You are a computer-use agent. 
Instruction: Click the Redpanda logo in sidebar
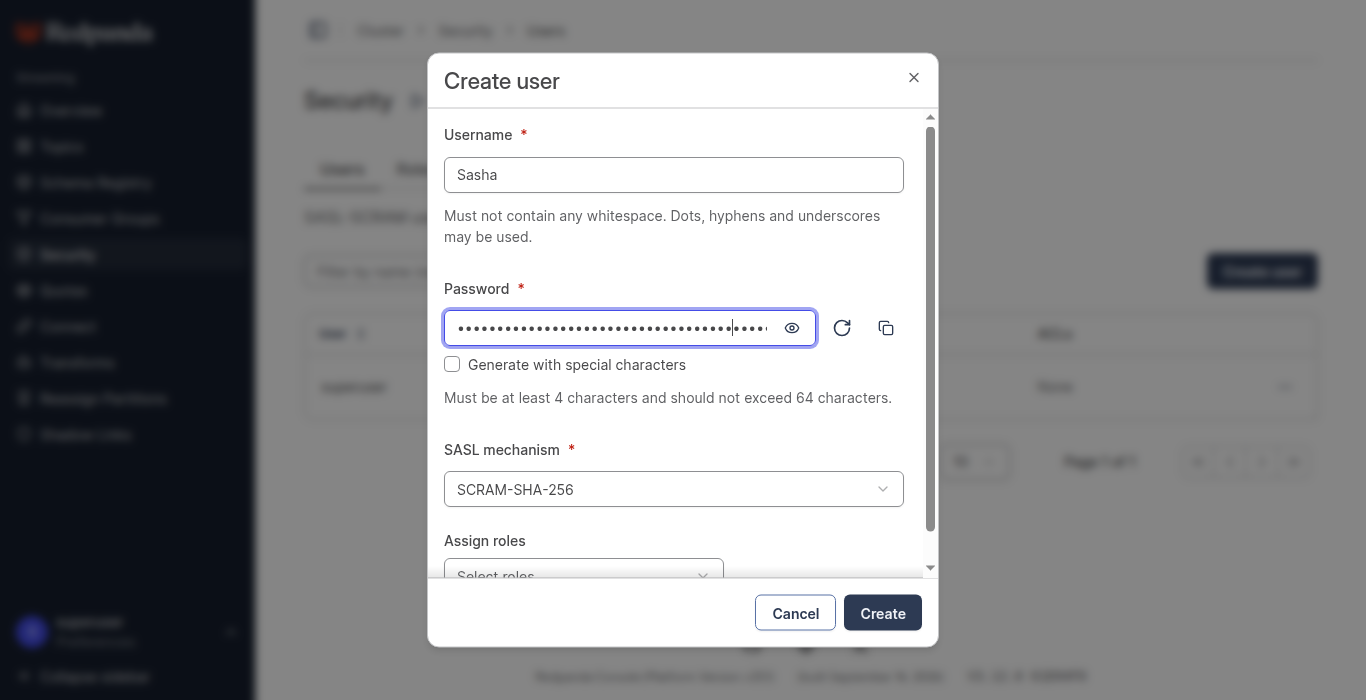tap(85, 33)
